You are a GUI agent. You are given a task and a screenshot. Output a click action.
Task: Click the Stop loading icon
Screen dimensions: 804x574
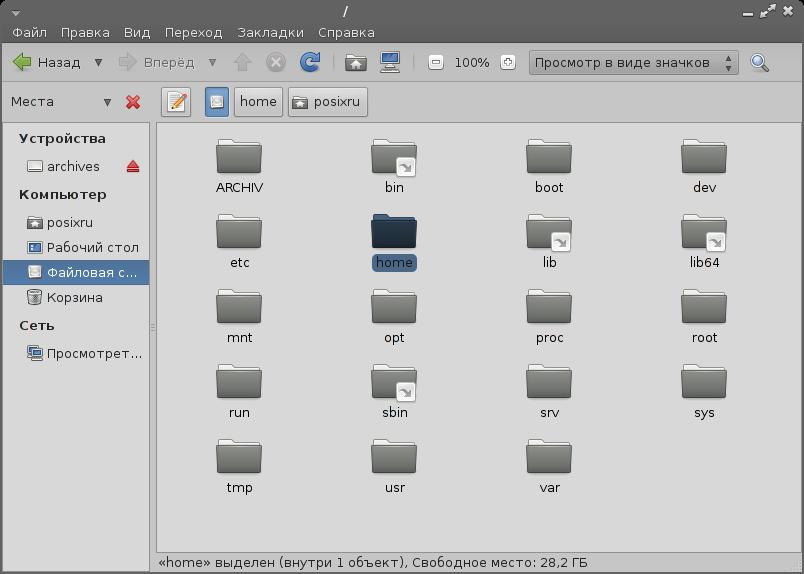[x=276, y=63]
